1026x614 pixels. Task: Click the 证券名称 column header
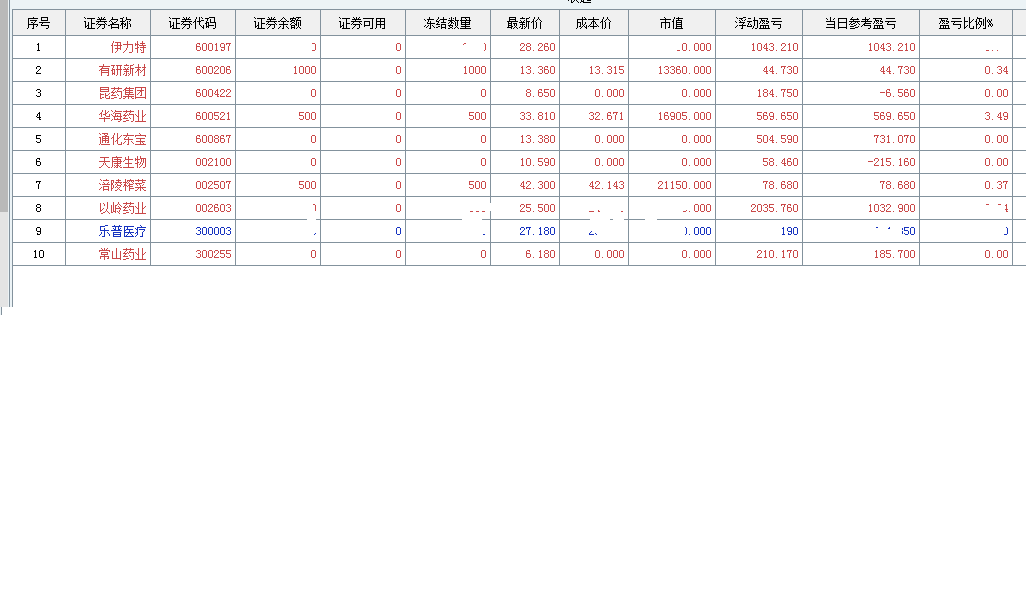(x=108, y=24)
